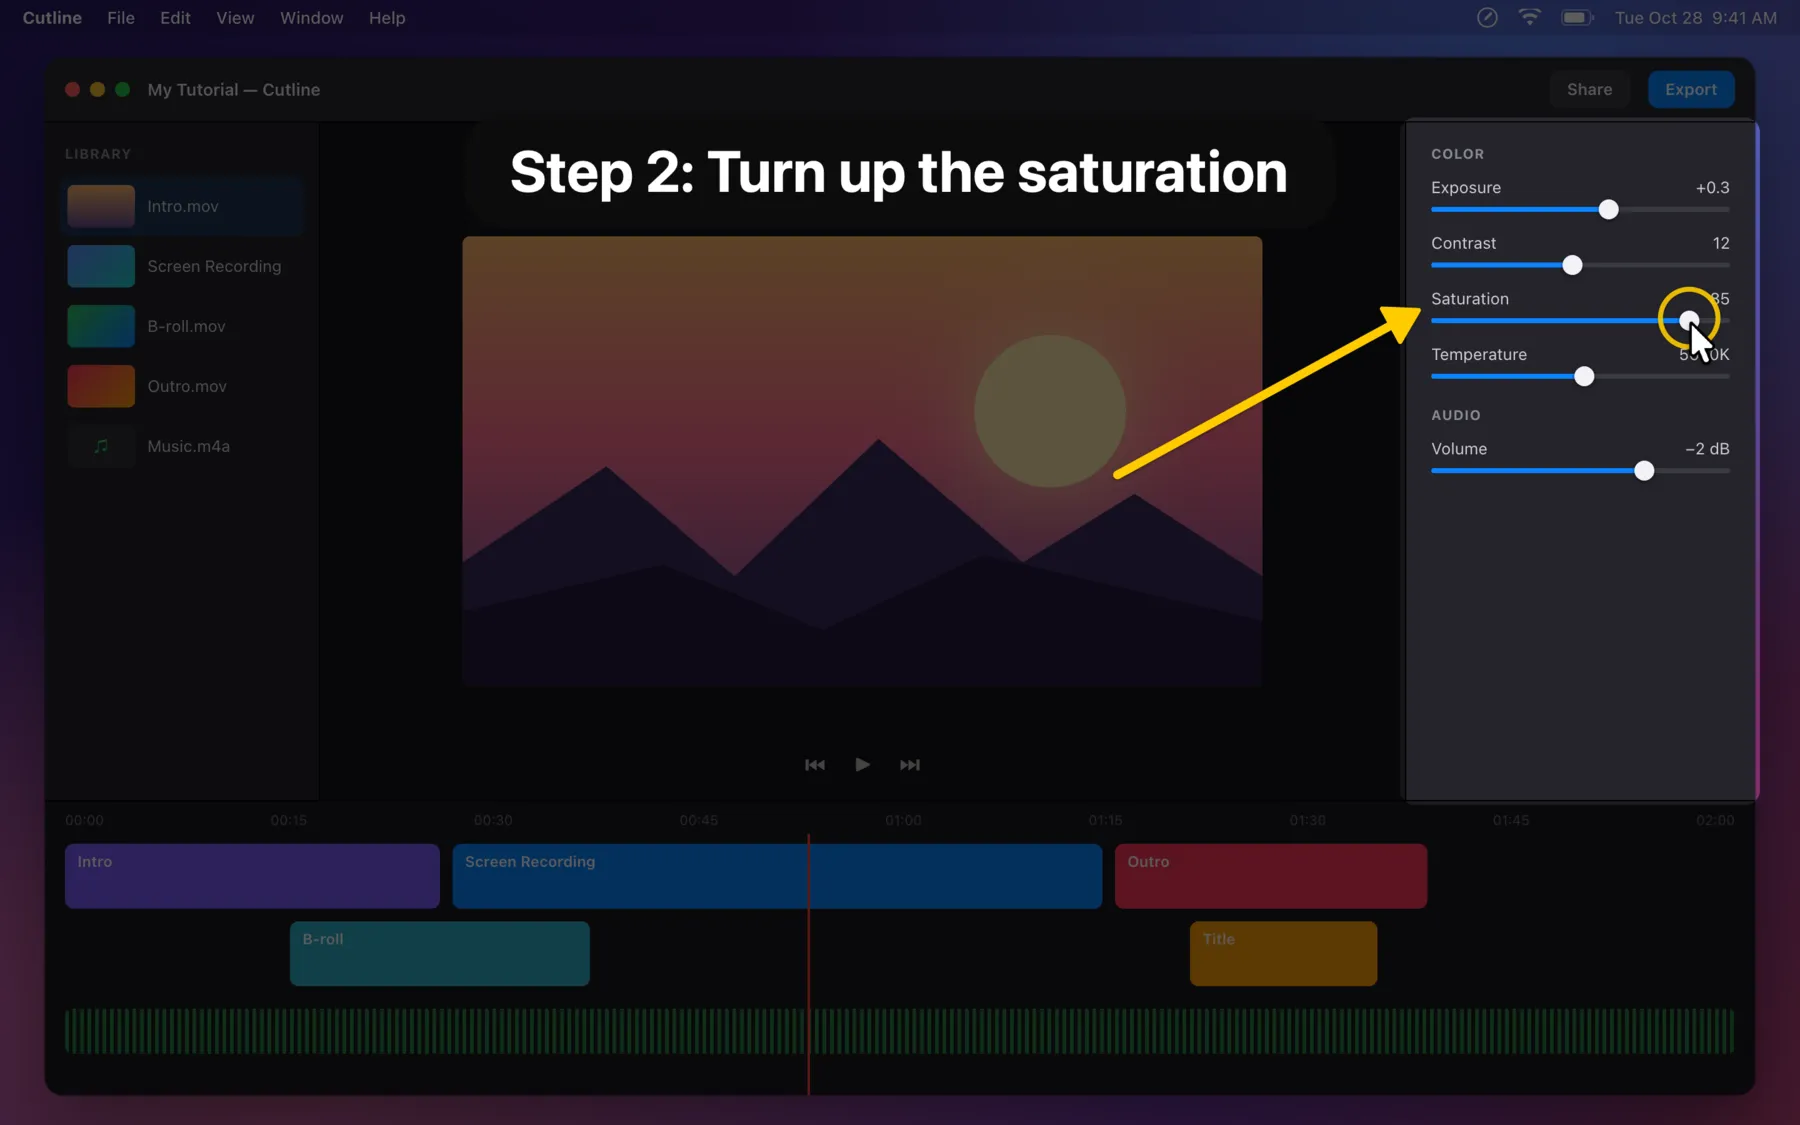Open the Music.m4a audio note icon
The width and height of the screenshot is (1800, 1125).
pos(101,446)
